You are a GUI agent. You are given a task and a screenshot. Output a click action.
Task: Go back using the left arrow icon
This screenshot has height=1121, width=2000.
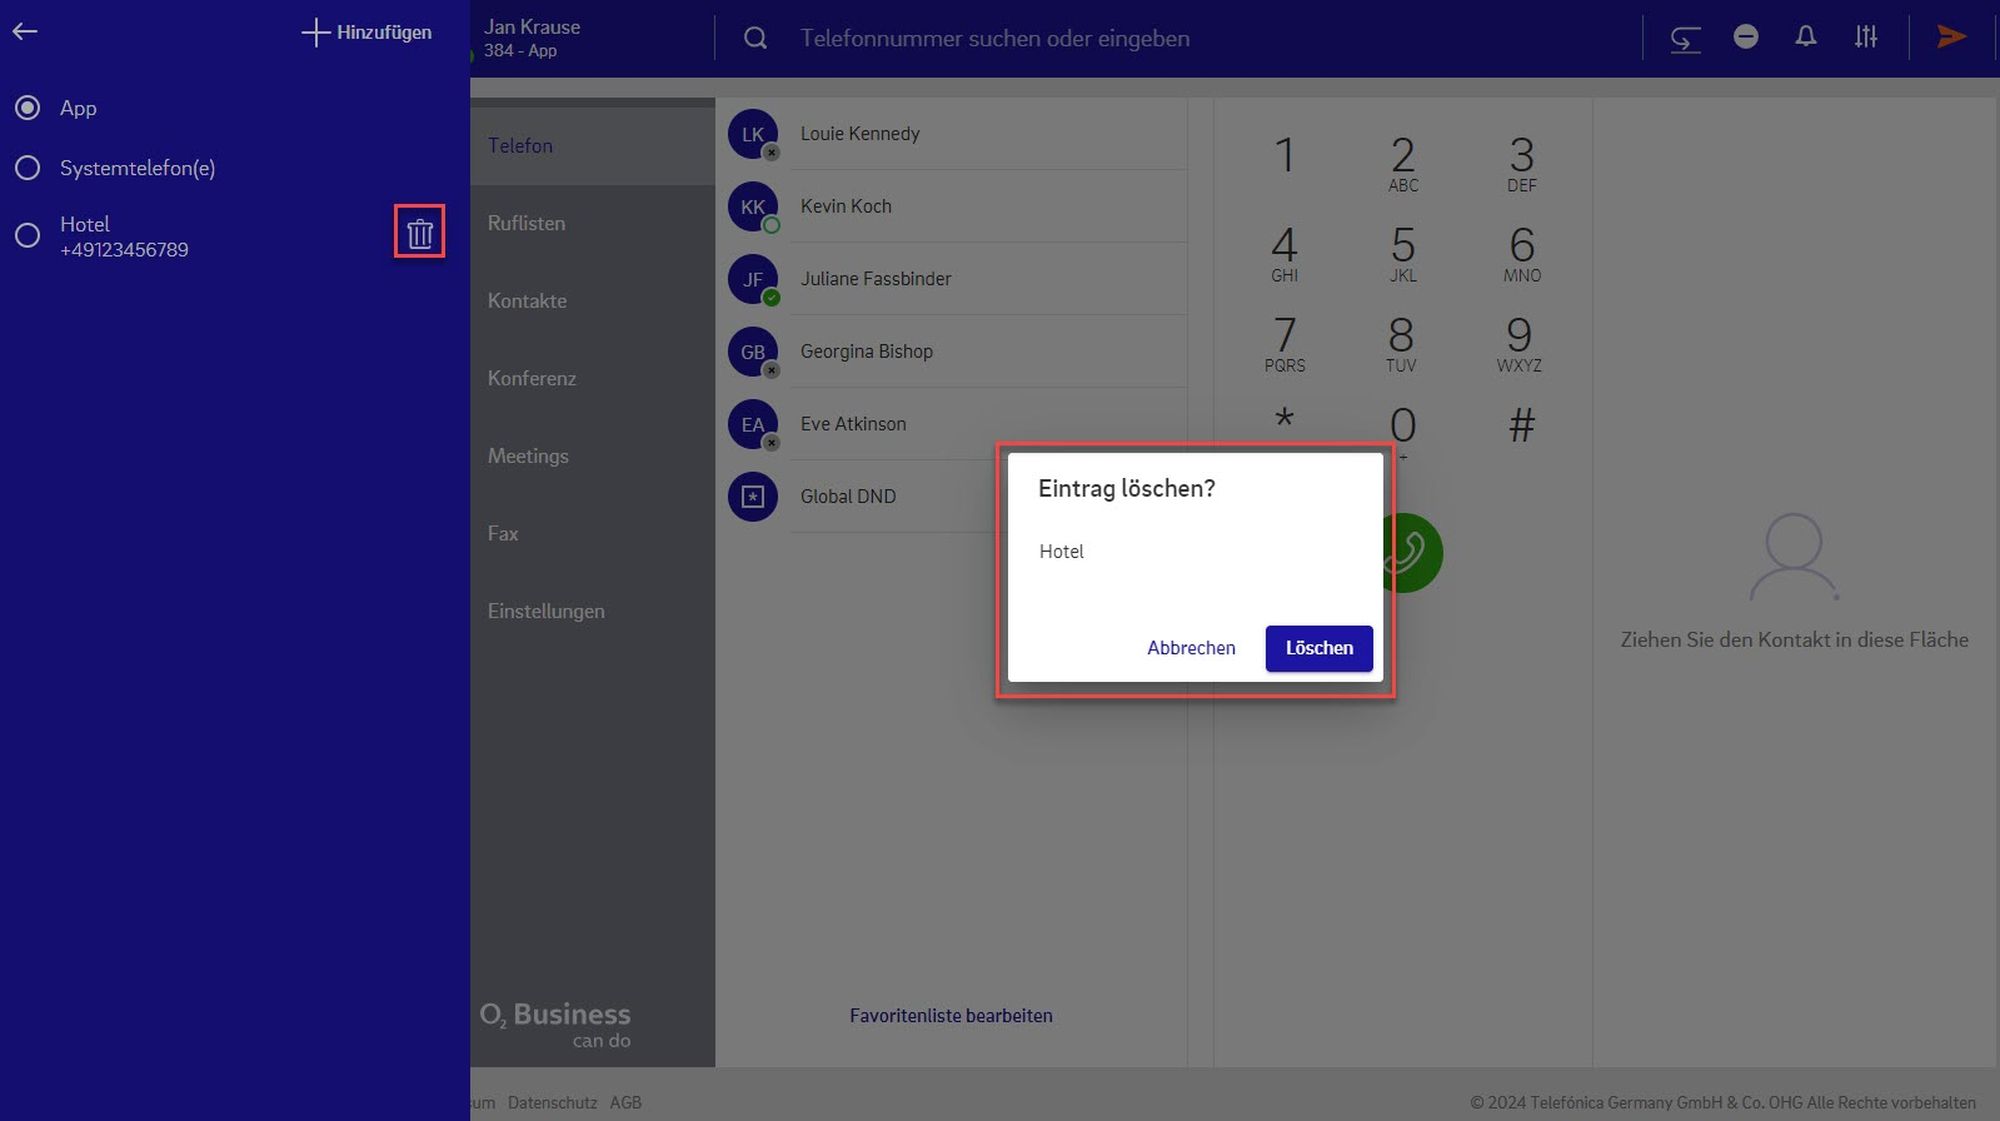25,32
